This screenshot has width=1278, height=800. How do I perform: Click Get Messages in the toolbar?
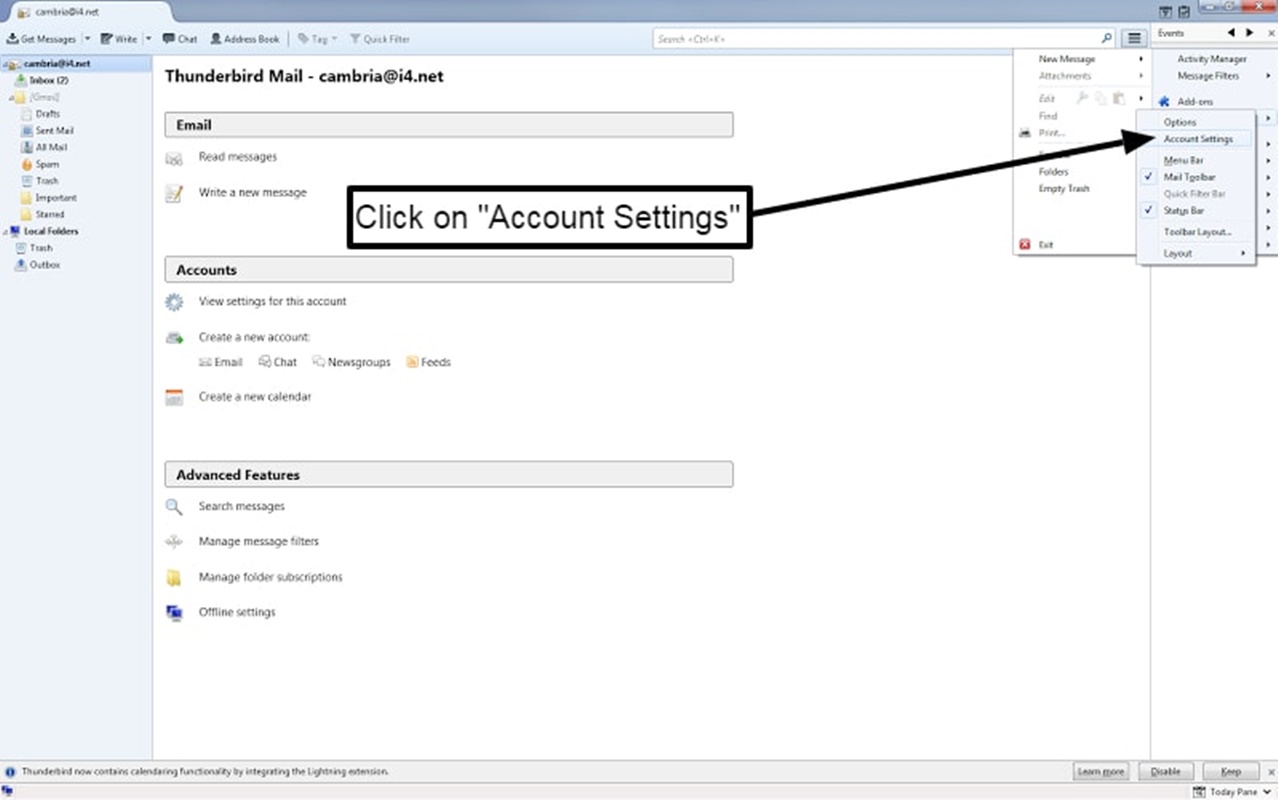click(x=42, y=39)
